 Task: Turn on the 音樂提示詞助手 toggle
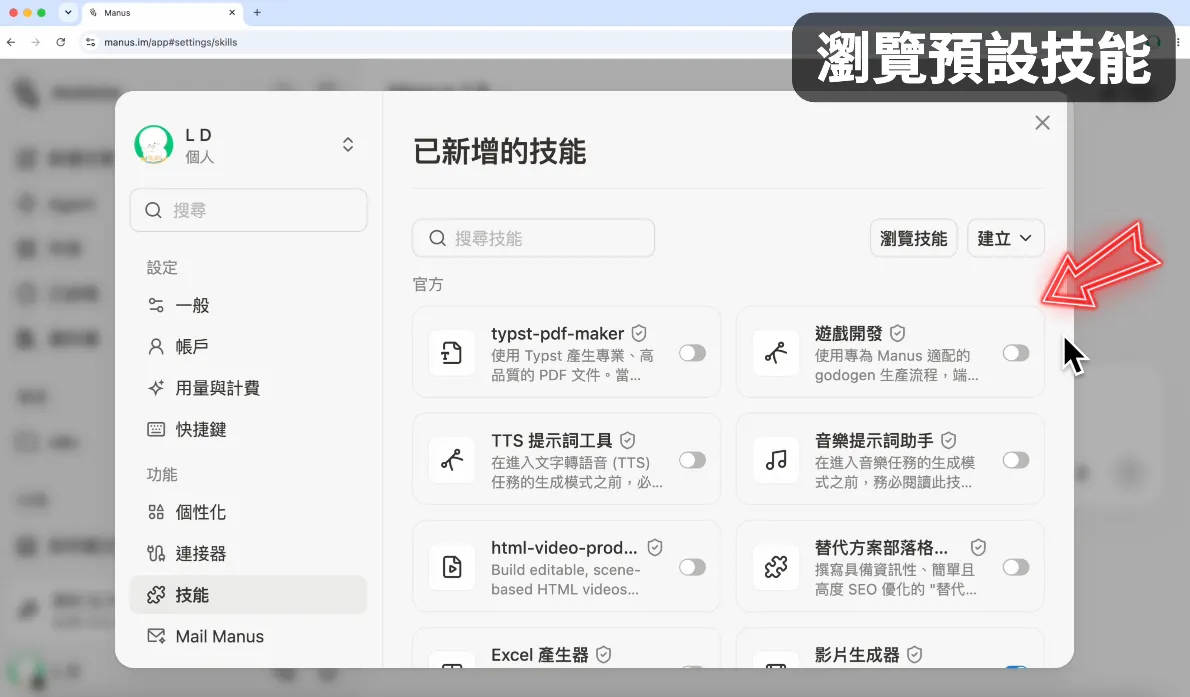pyautogui.click(x=1016, y=460)
